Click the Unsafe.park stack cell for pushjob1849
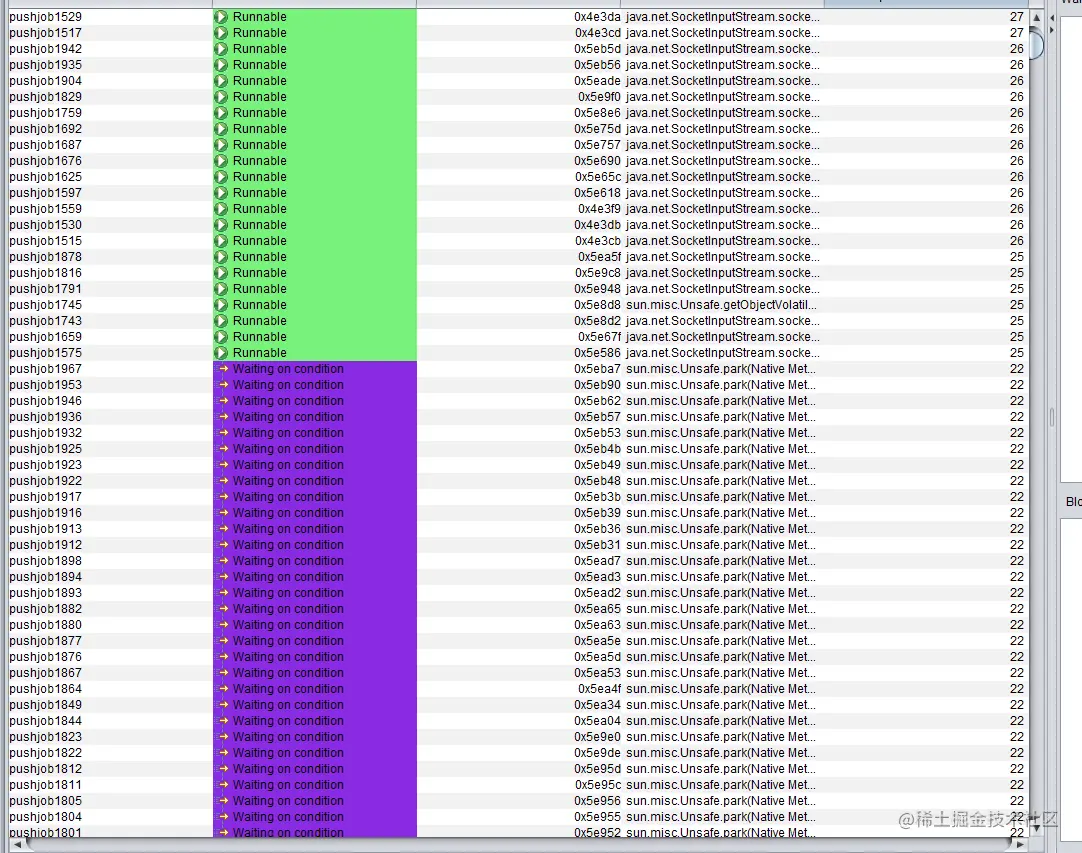The image size is (1082, 853). (720, 705)
